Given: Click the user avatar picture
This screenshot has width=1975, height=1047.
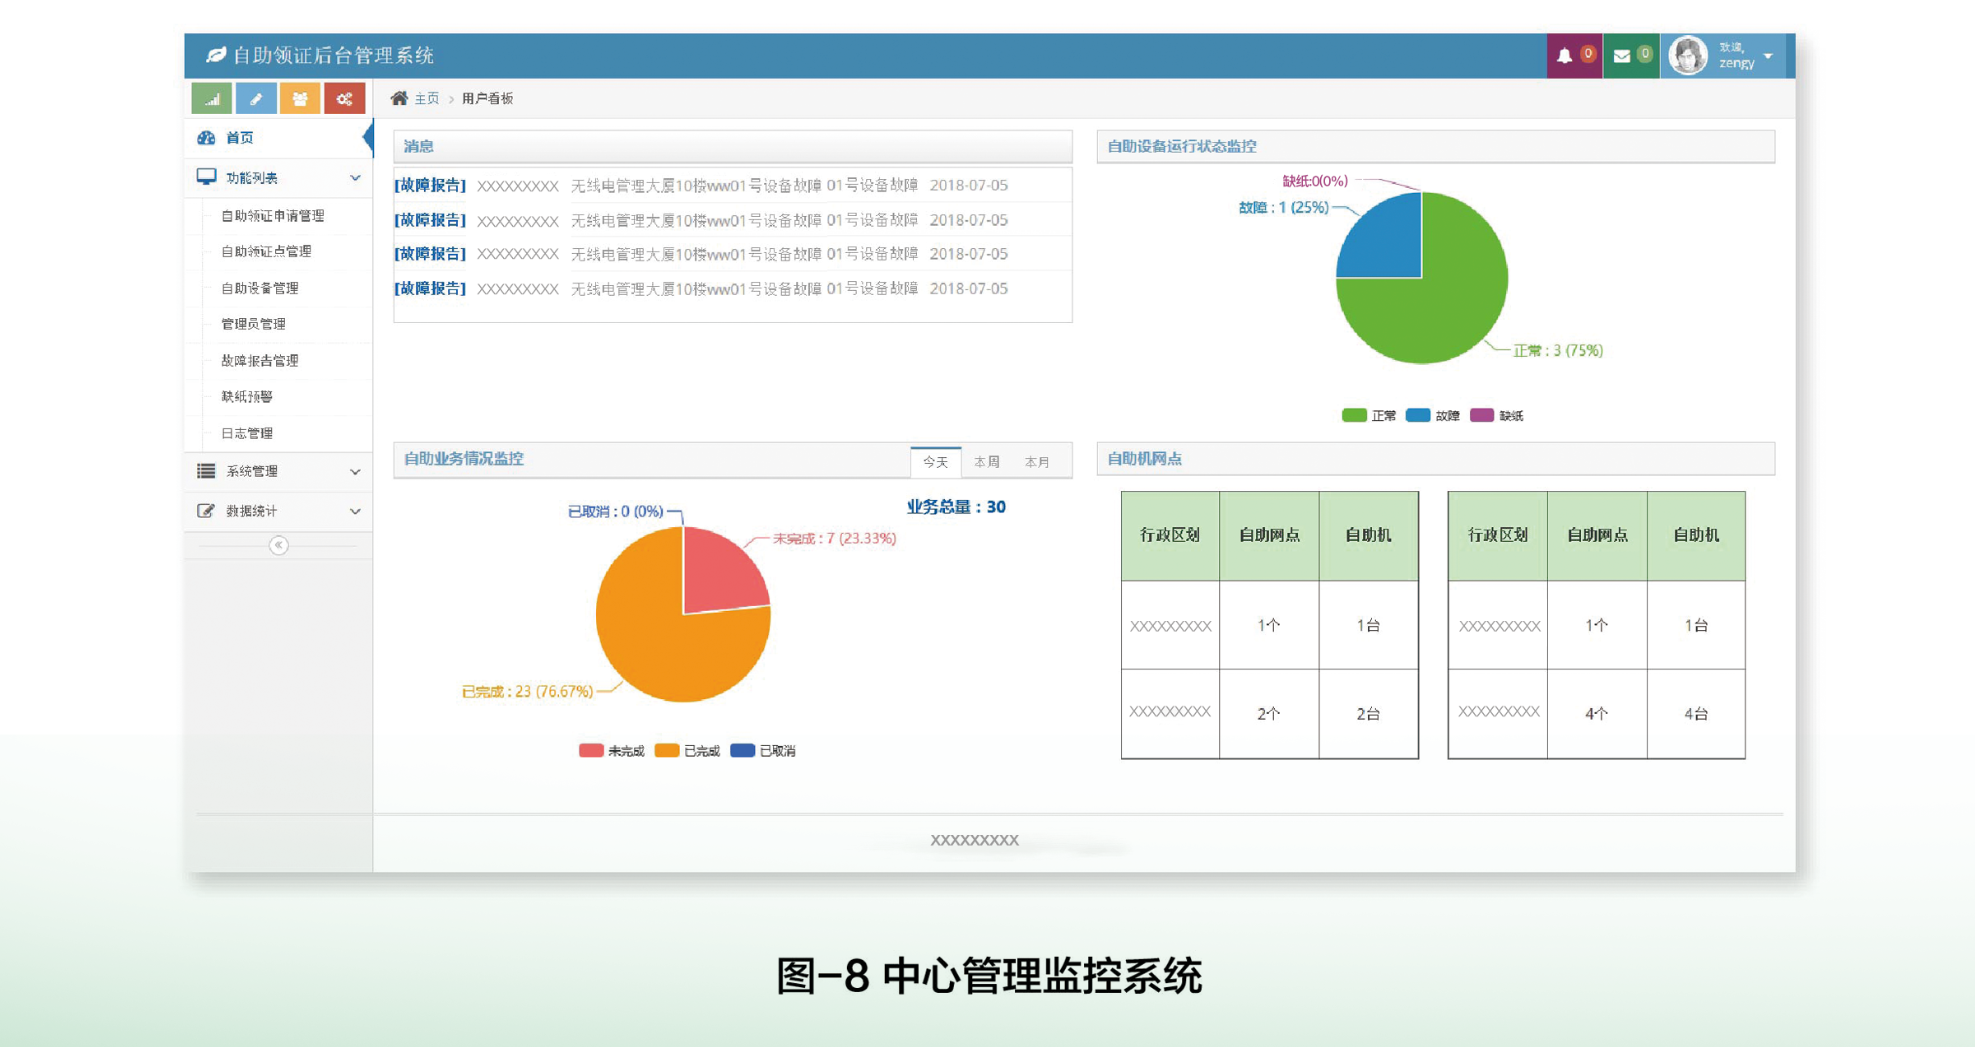Looking at the screenshot, I should coord(1688,56).
